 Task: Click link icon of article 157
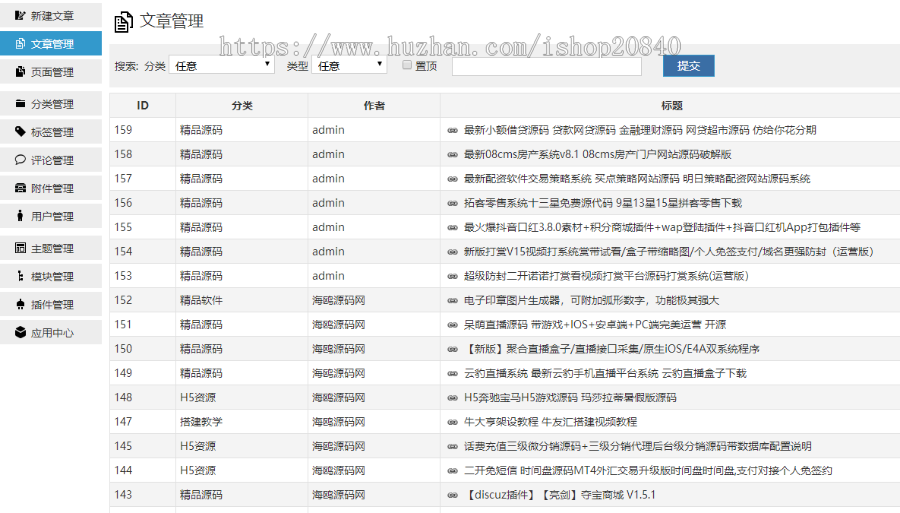click(452, 179)
